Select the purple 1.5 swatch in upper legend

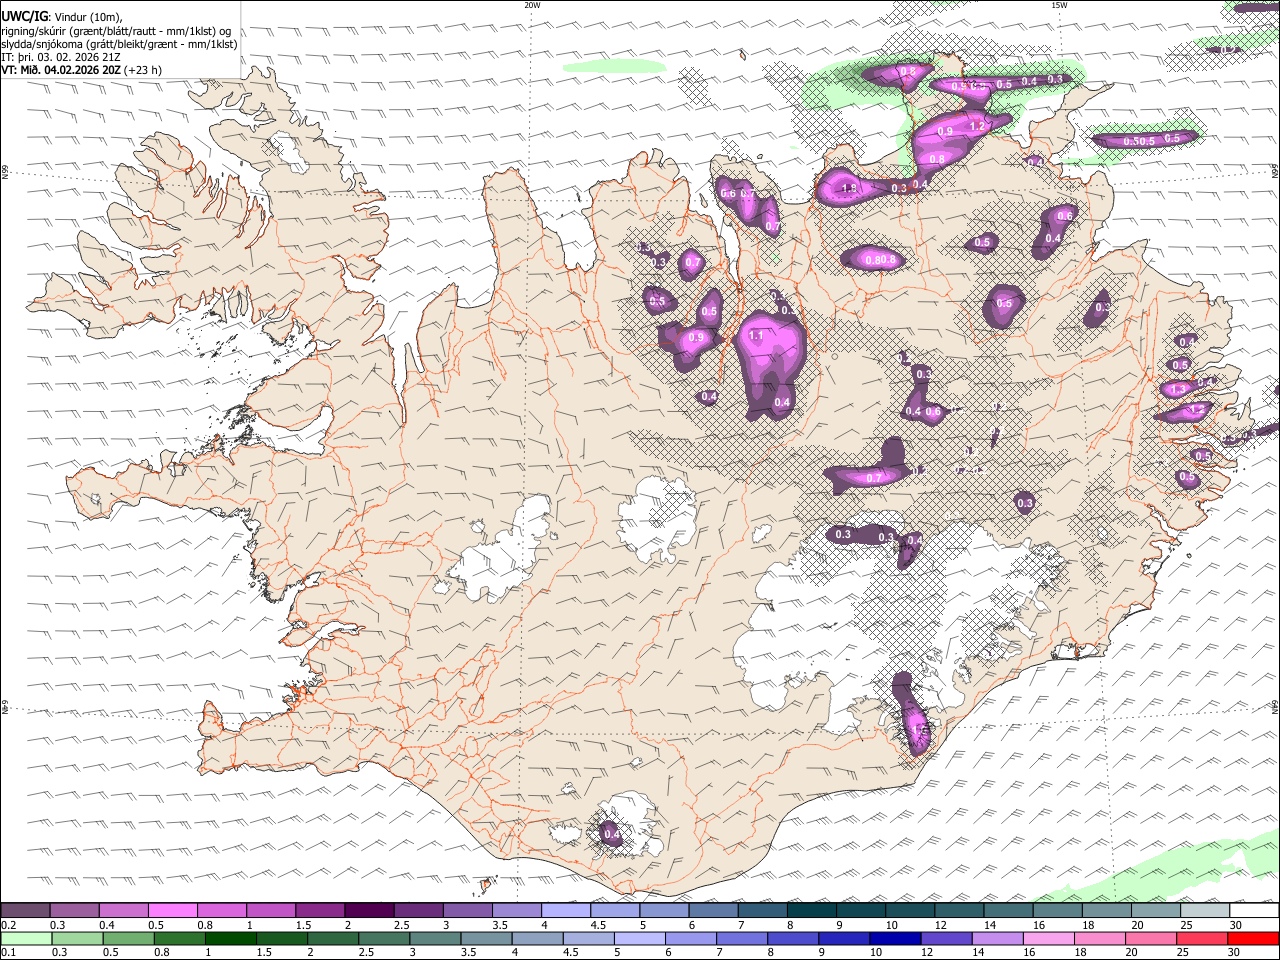pyautogui.click(x=320, y=910)
